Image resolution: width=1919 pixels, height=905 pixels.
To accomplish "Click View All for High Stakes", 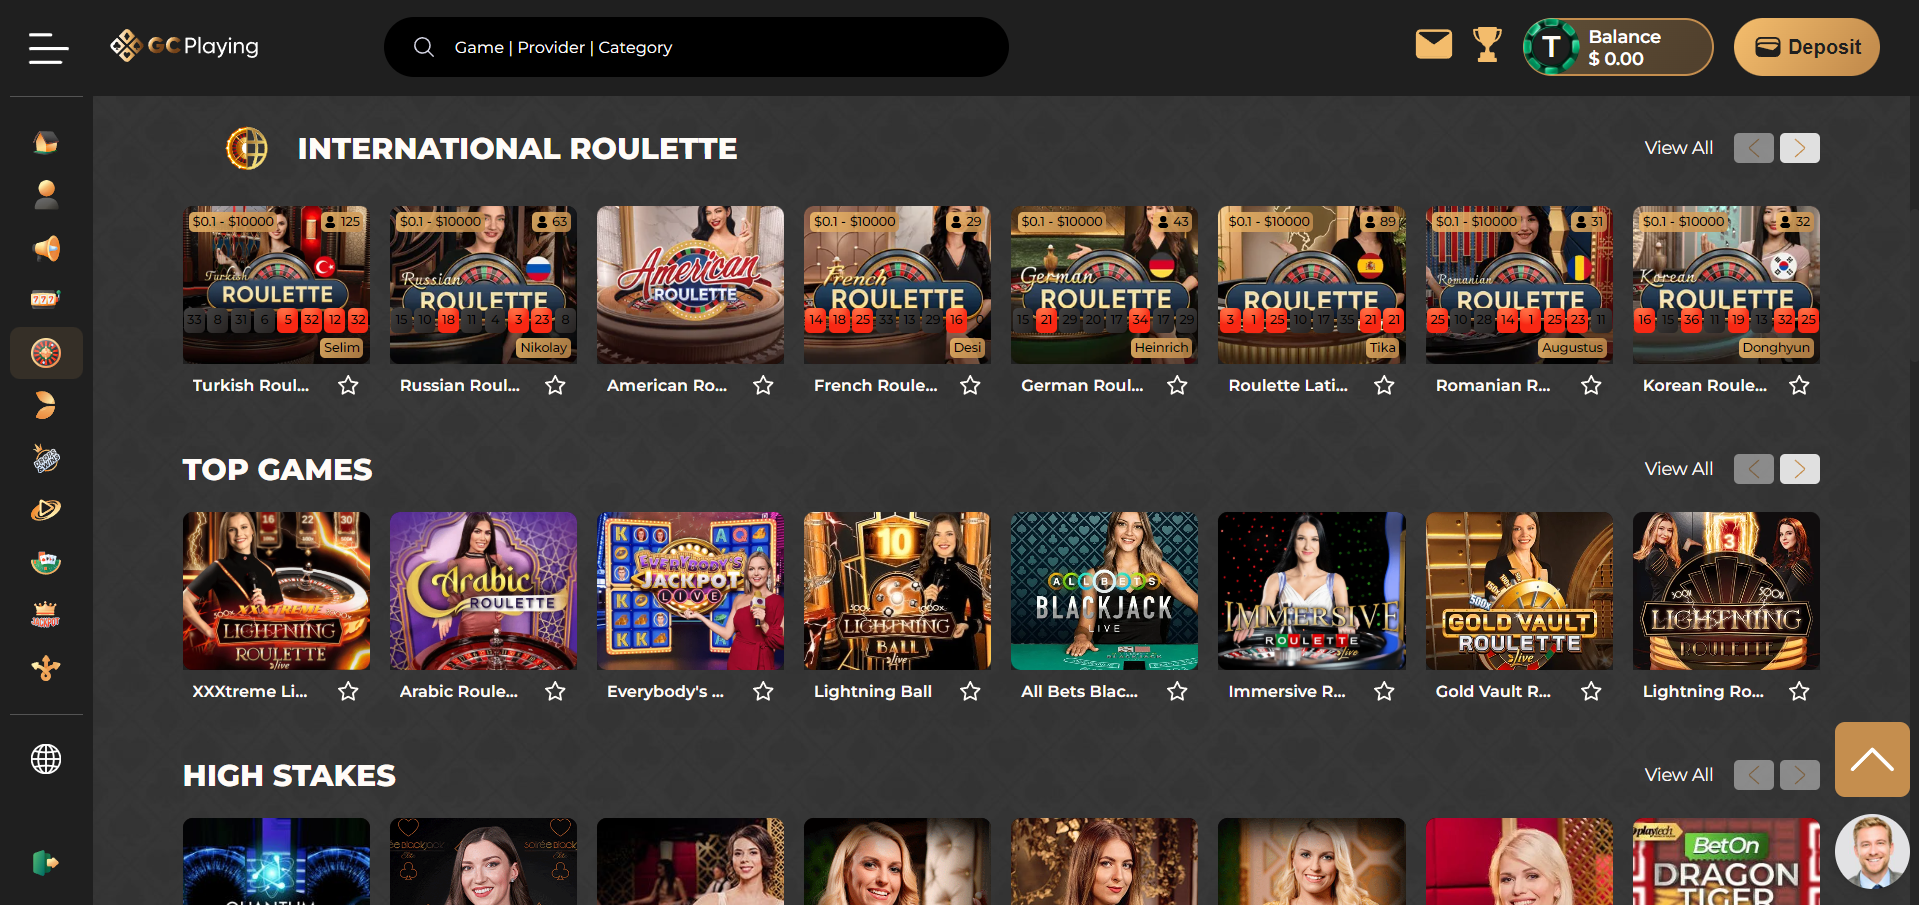I will (x=1679, y=775).
